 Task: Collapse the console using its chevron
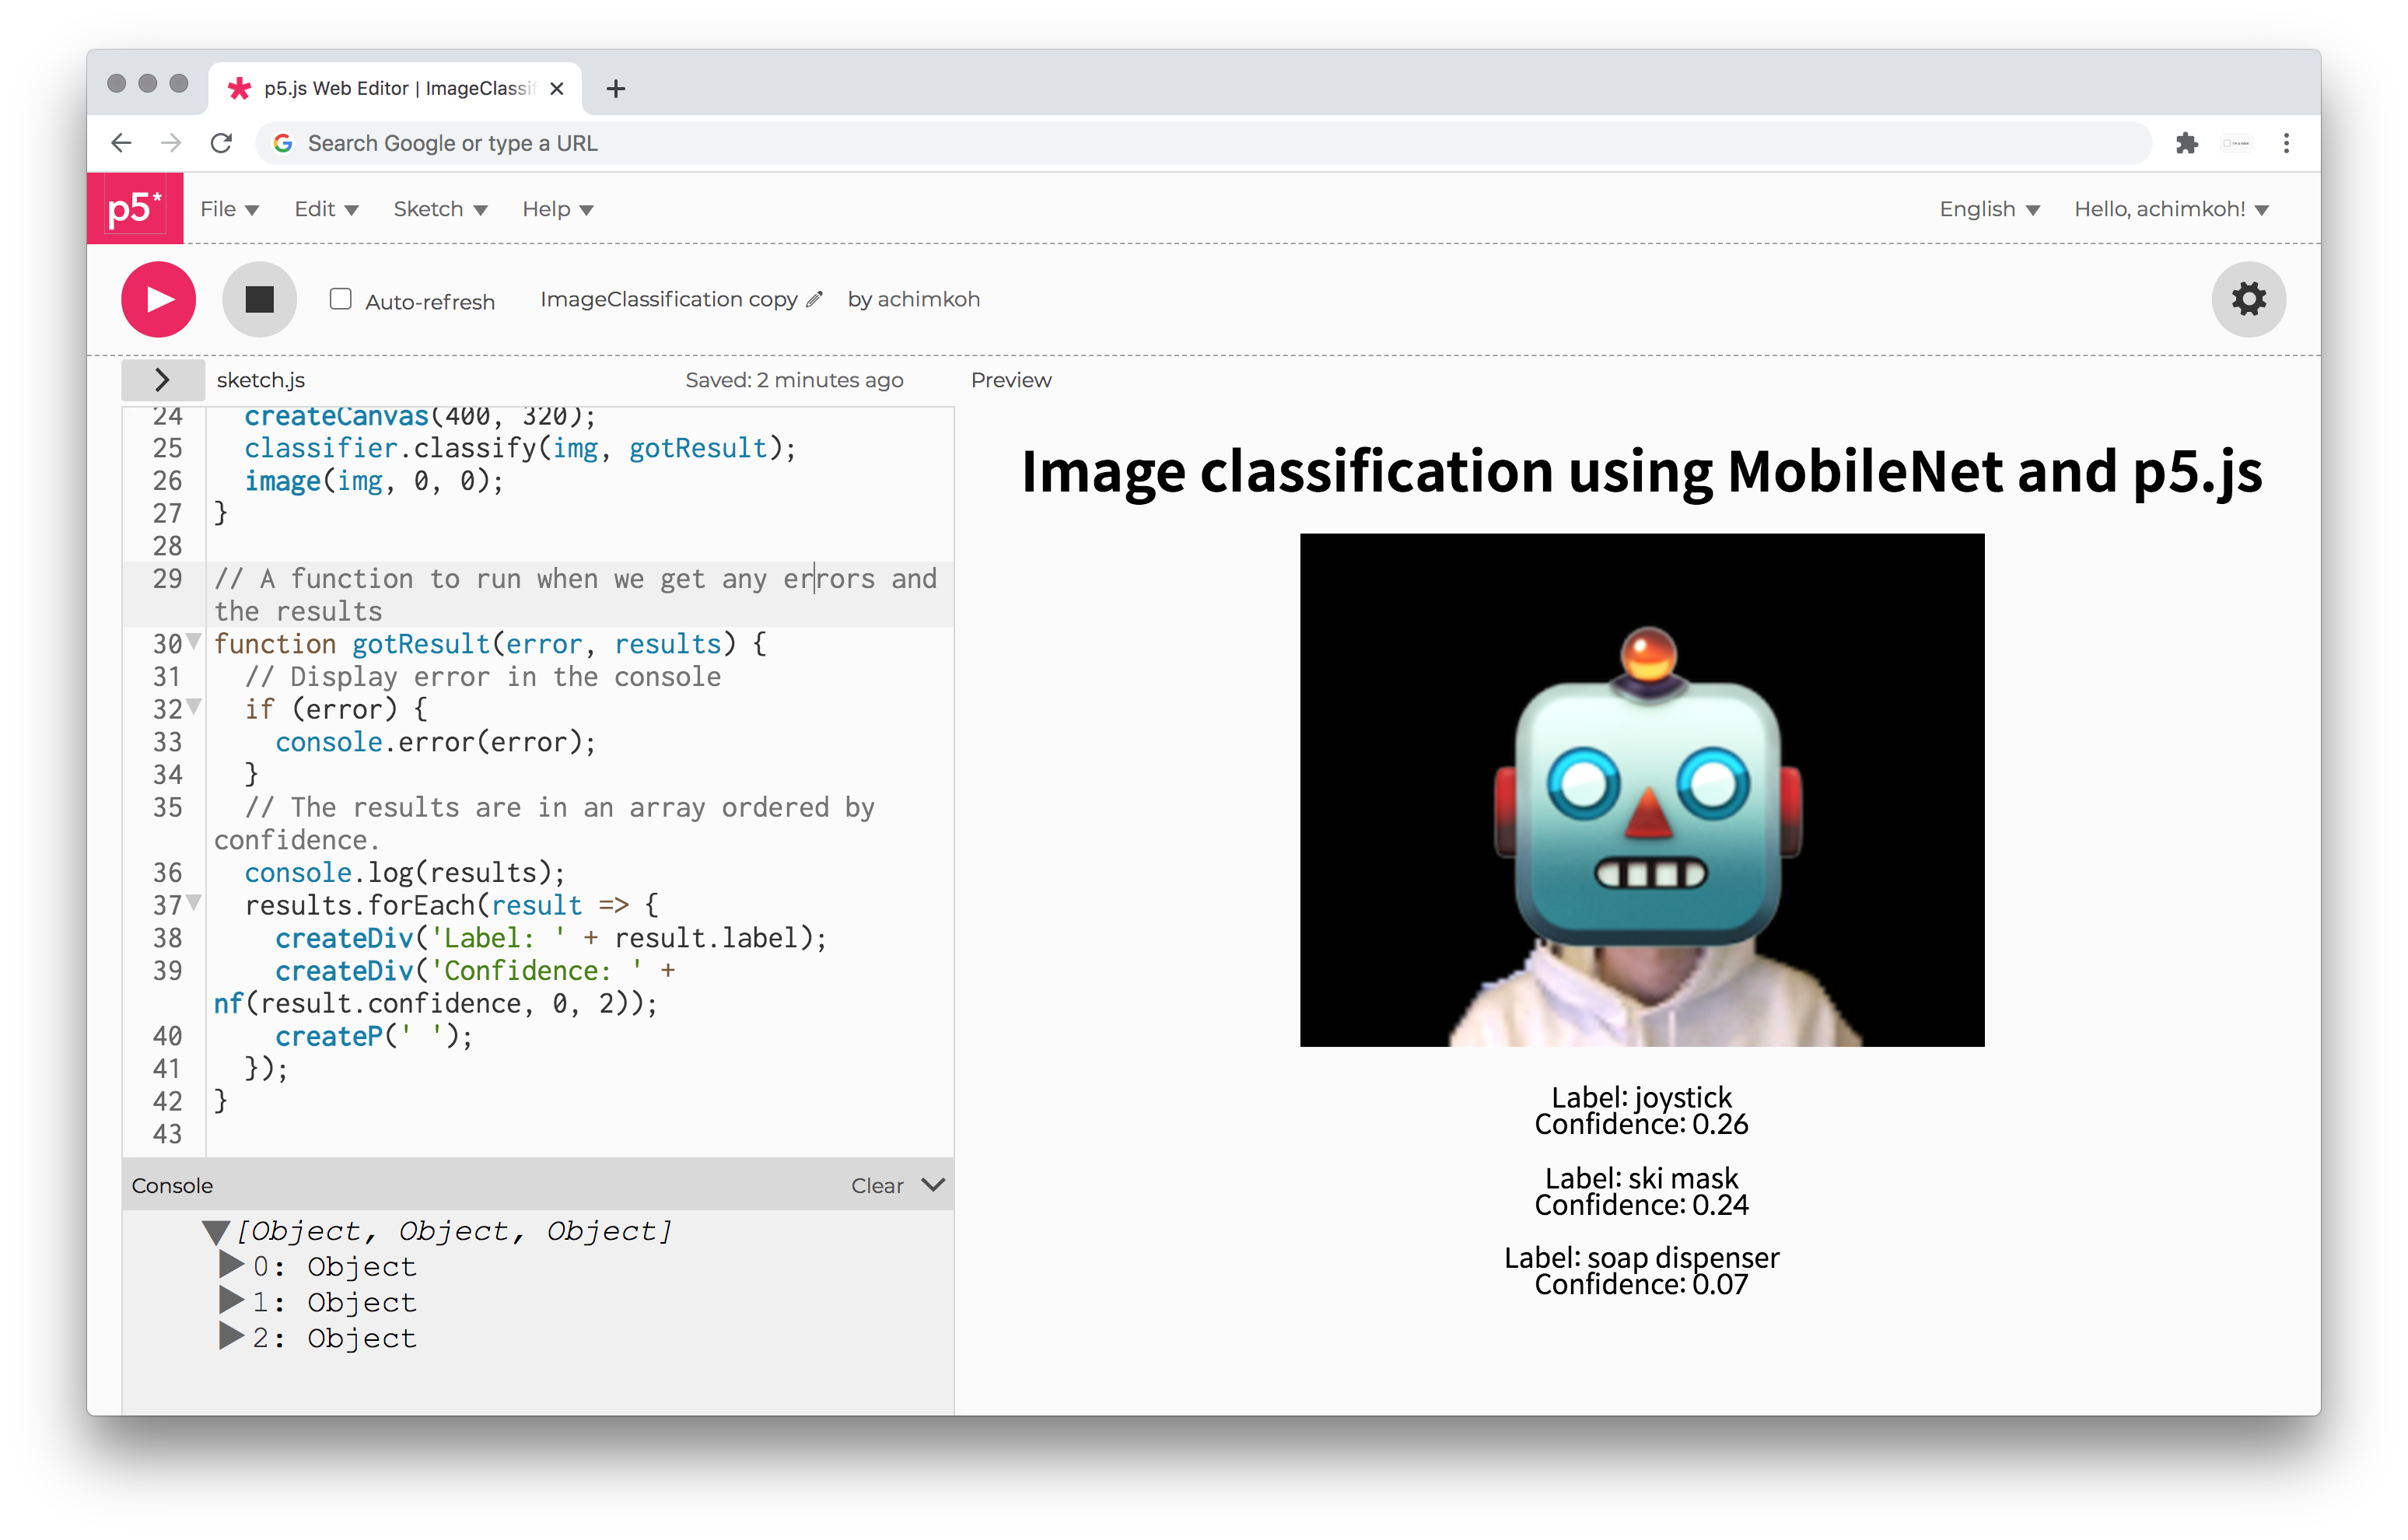(934, 1185)
